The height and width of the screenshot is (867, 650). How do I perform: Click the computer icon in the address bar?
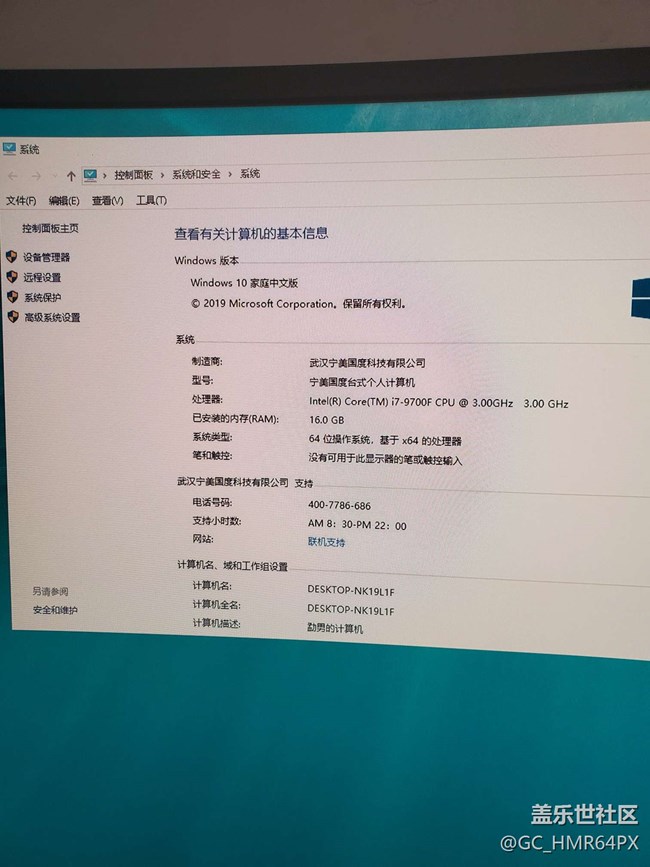(x=90, y=174)
